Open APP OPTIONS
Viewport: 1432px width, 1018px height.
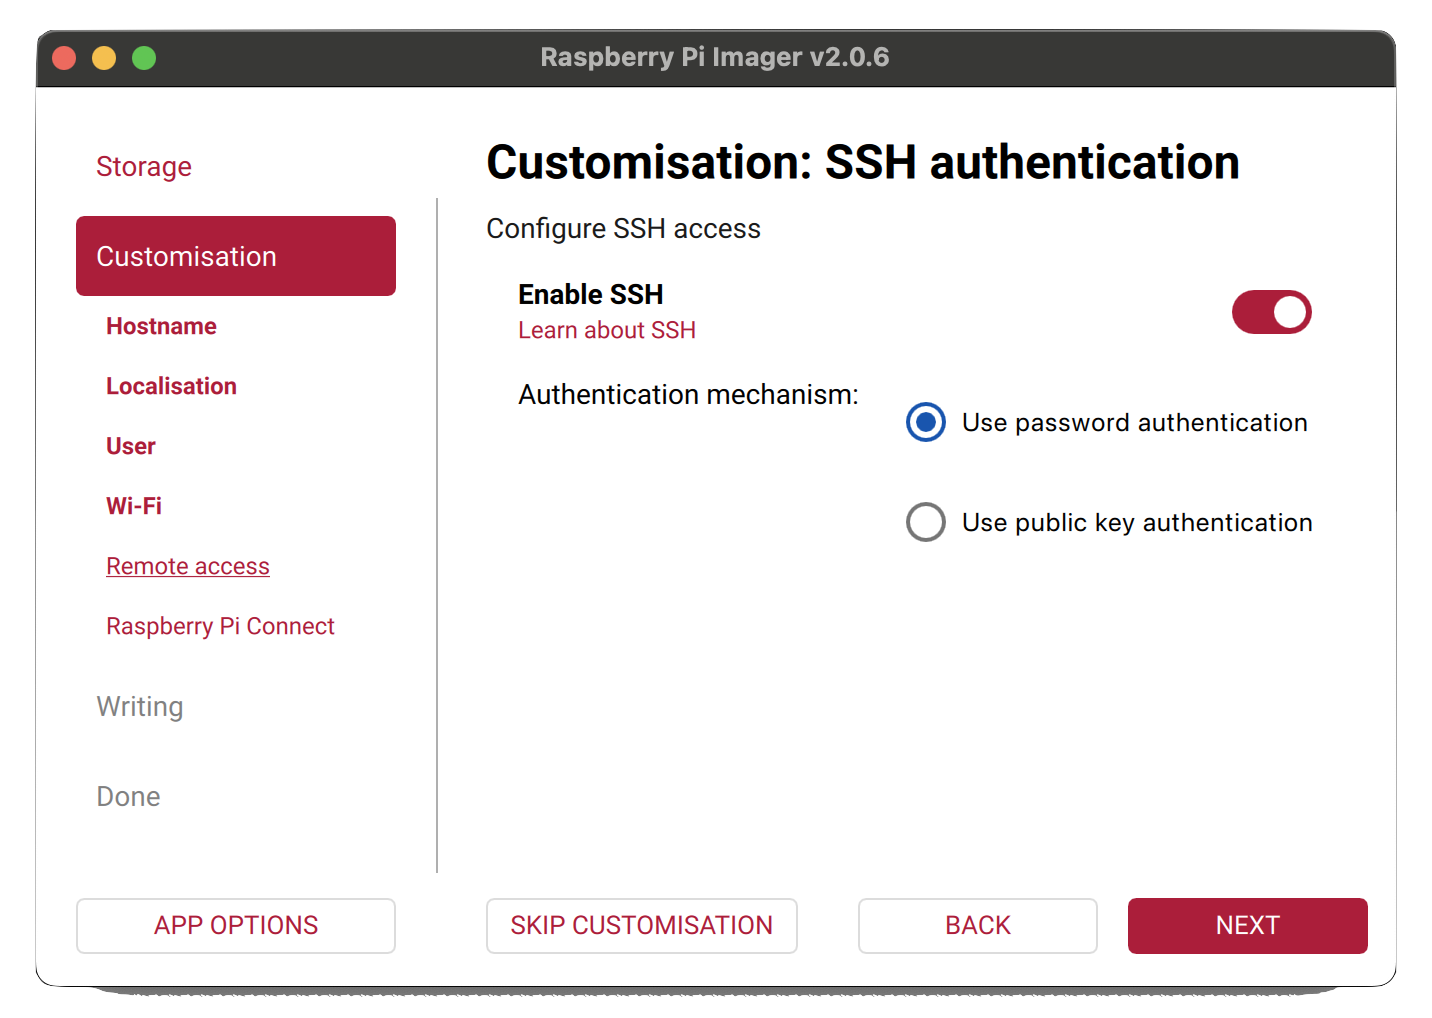click(x=235, y=925)
